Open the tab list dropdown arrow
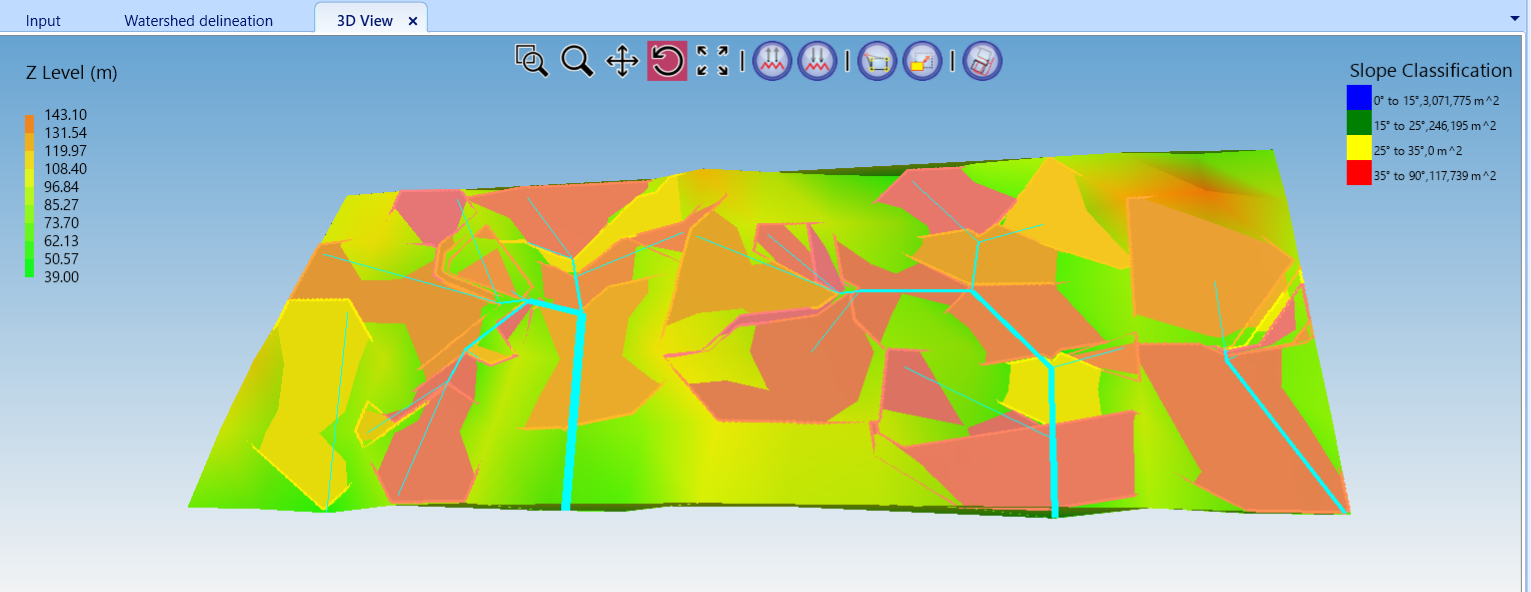The width and height of the screenshot is (1531, 592). pyautogui.click(x=1516, y=19)
